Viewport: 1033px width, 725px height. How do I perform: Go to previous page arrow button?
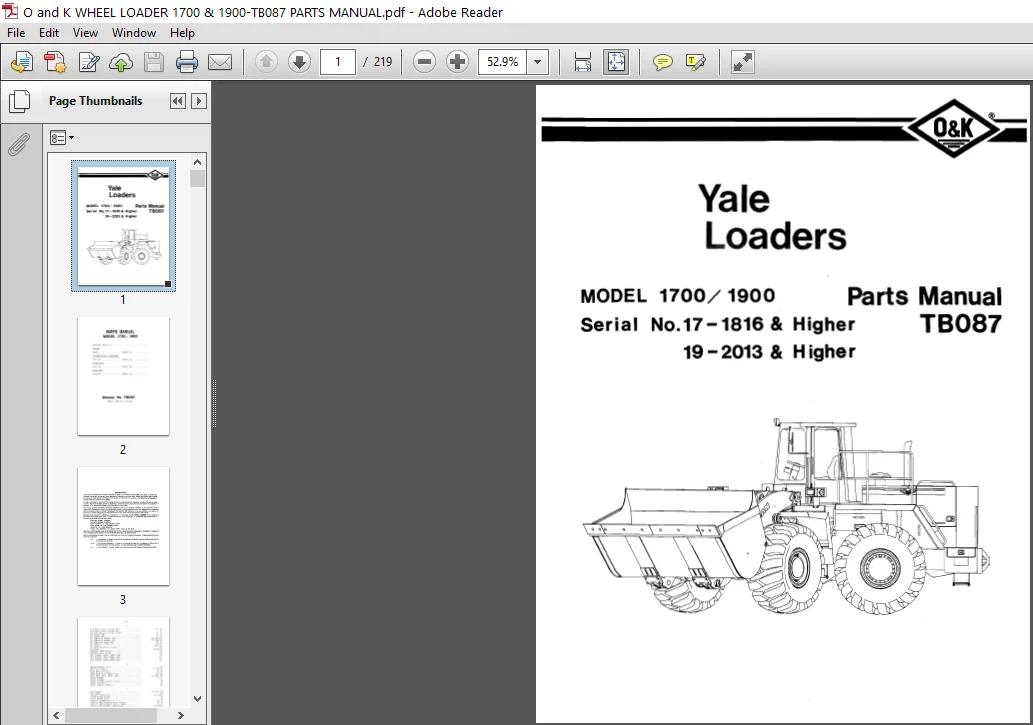point(266,62)
